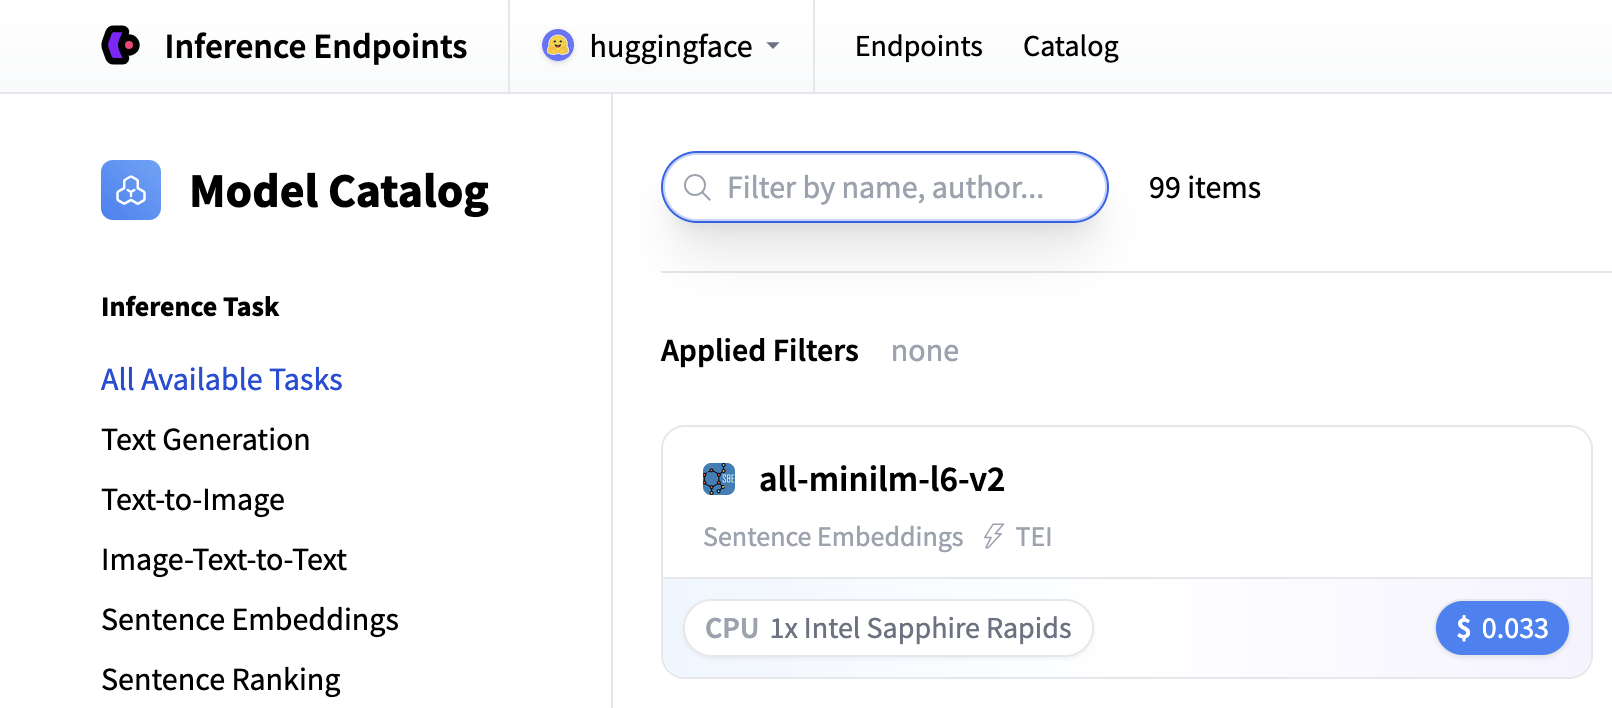Open the huggingface account dropdown
The image size is (1612, 708).
773,46
